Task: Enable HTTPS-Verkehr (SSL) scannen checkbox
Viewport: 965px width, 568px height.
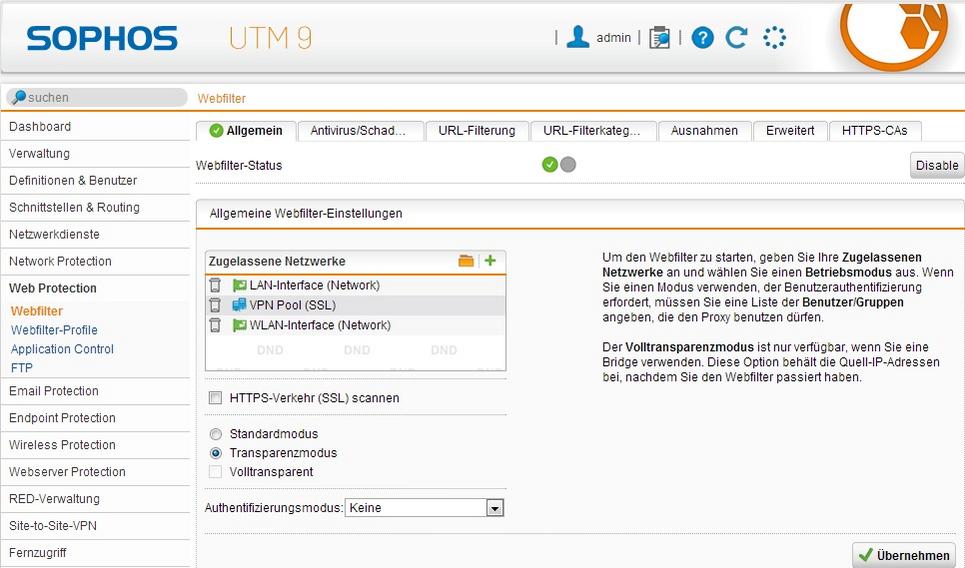Action: [215, 398]
